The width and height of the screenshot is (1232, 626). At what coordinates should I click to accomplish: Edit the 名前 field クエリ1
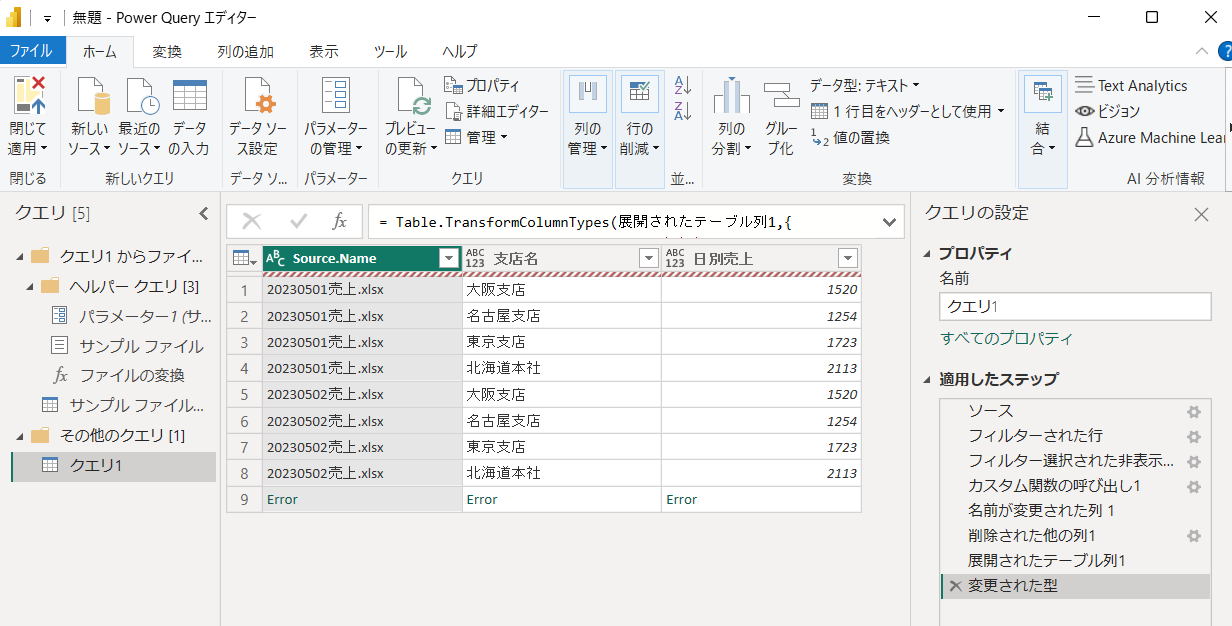point(1075,307)
